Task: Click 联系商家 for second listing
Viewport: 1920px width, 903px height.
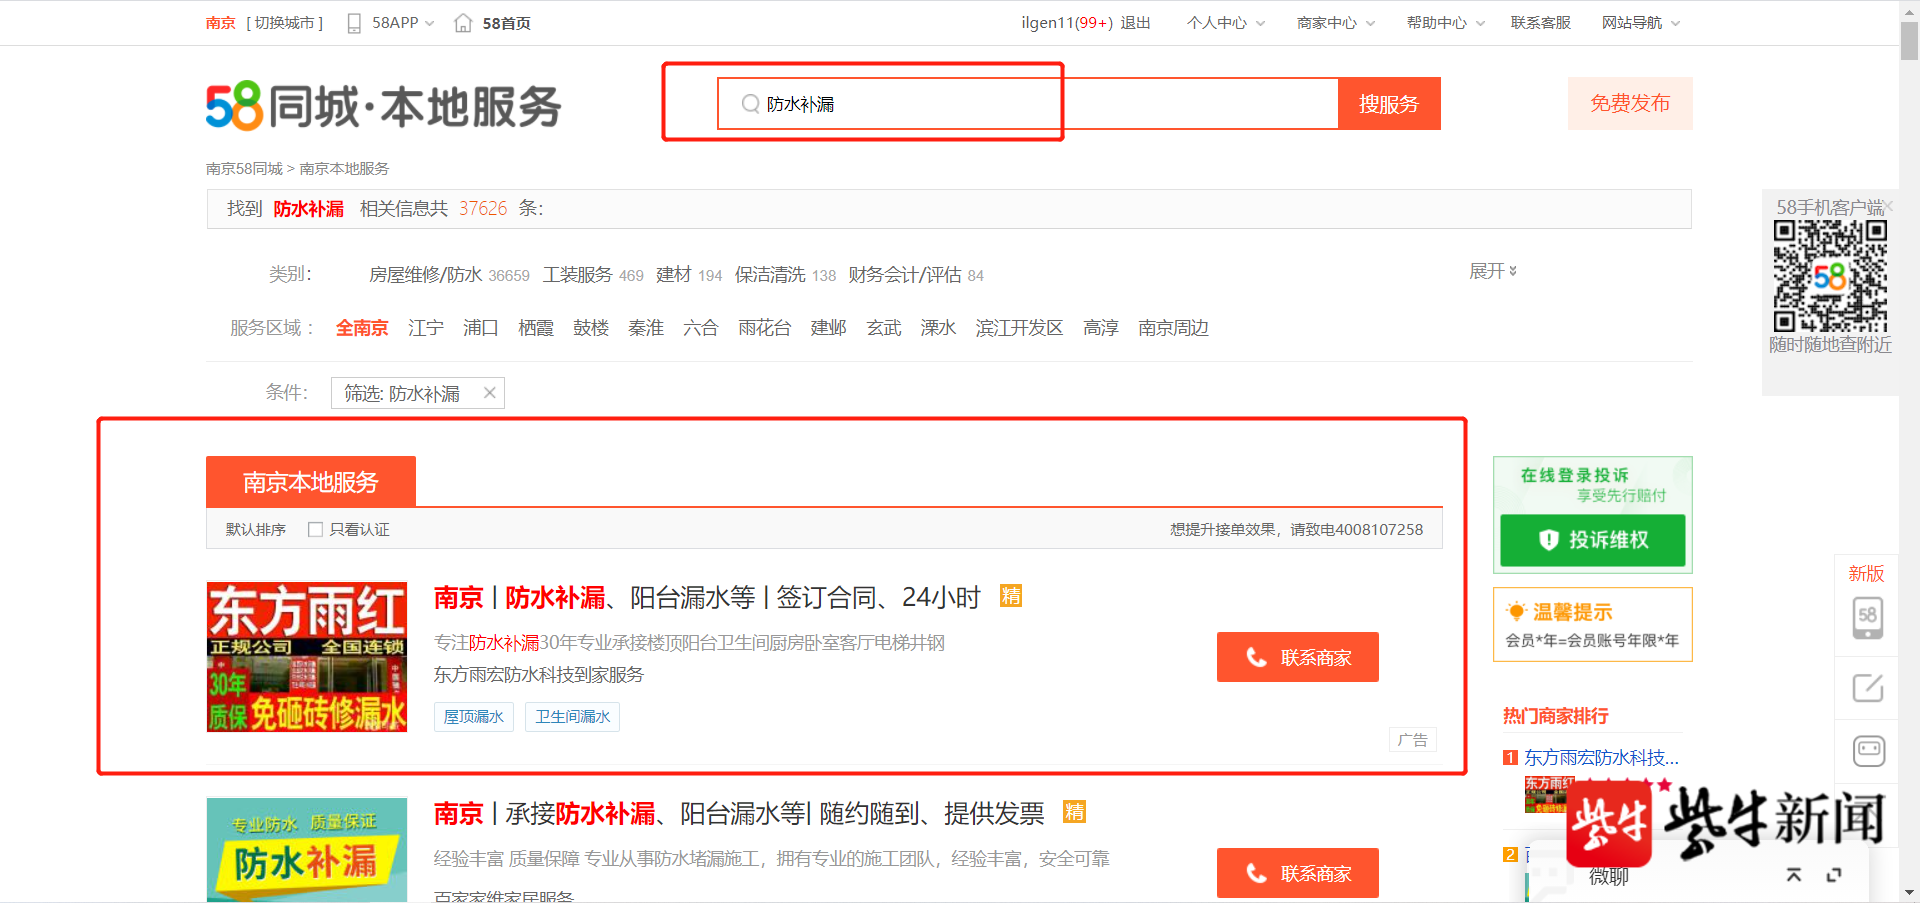Action: coord(1298,873)
